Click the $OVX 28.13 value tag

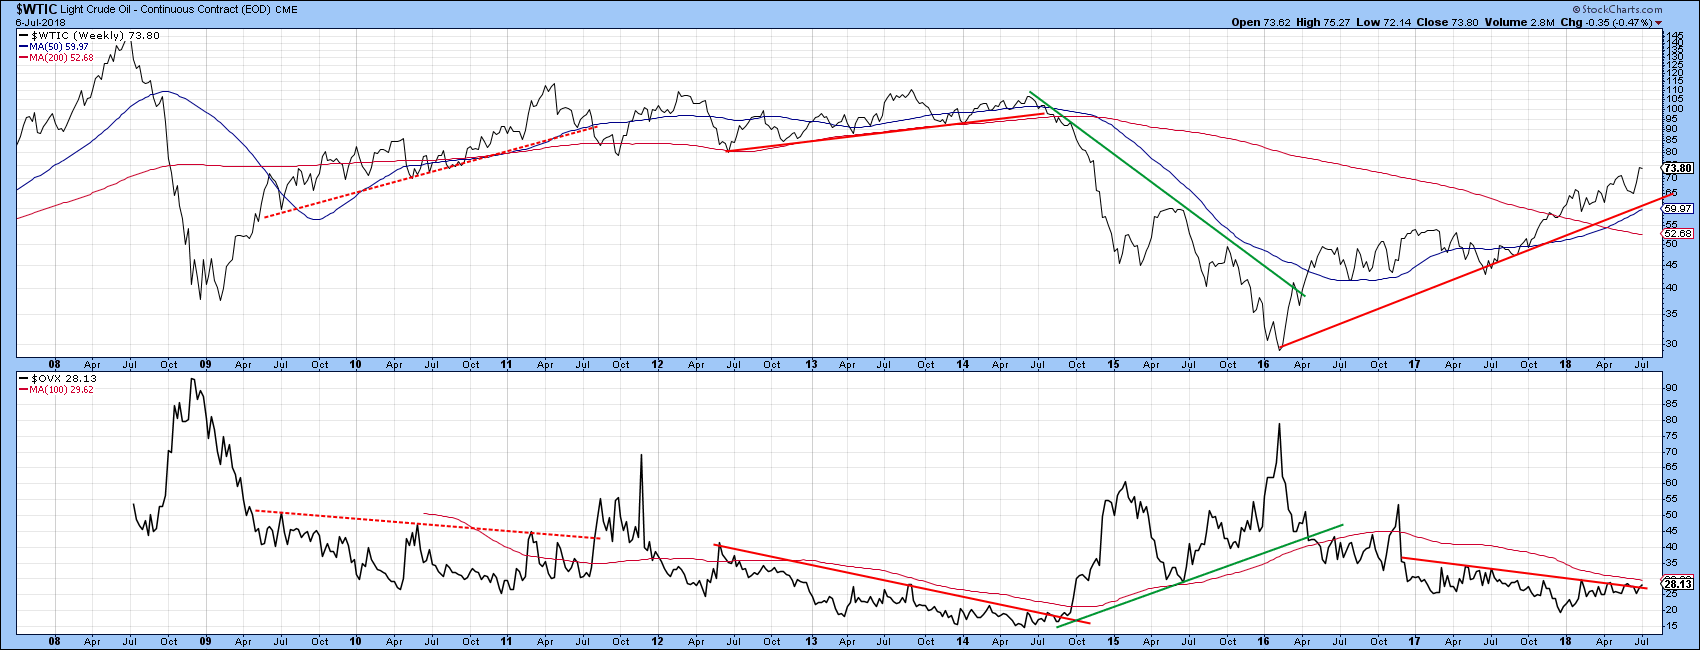[x=1678, y=584]
